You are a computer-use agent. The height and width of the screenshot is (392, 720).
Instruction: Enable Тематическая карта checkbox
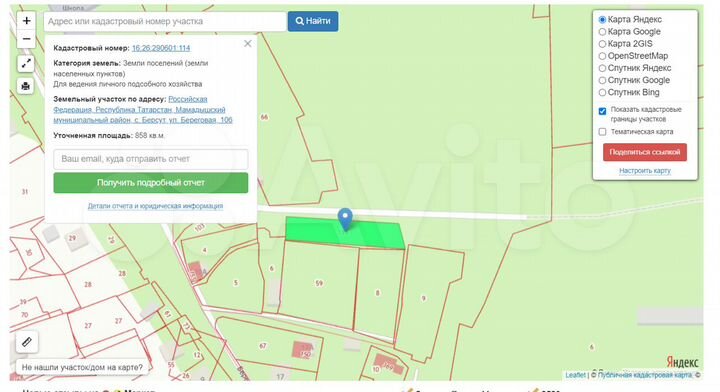click(x=602, y=132)
